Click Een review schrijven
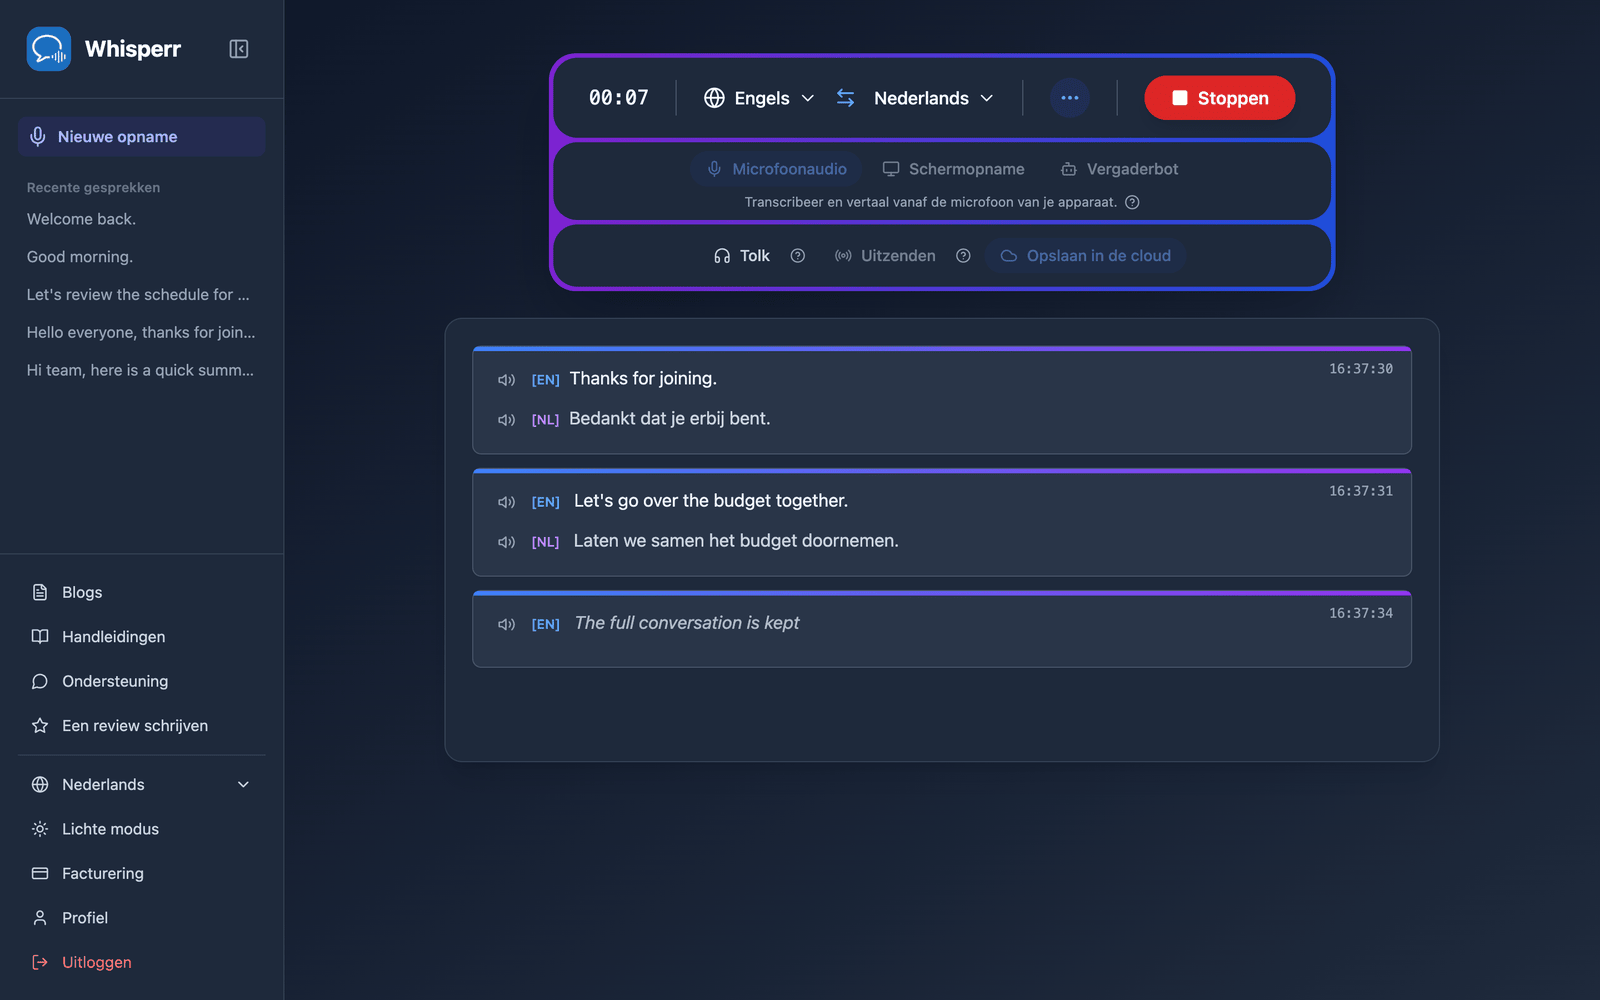This screenshot has width=1600, height=1000. click(x=141, y=726)
